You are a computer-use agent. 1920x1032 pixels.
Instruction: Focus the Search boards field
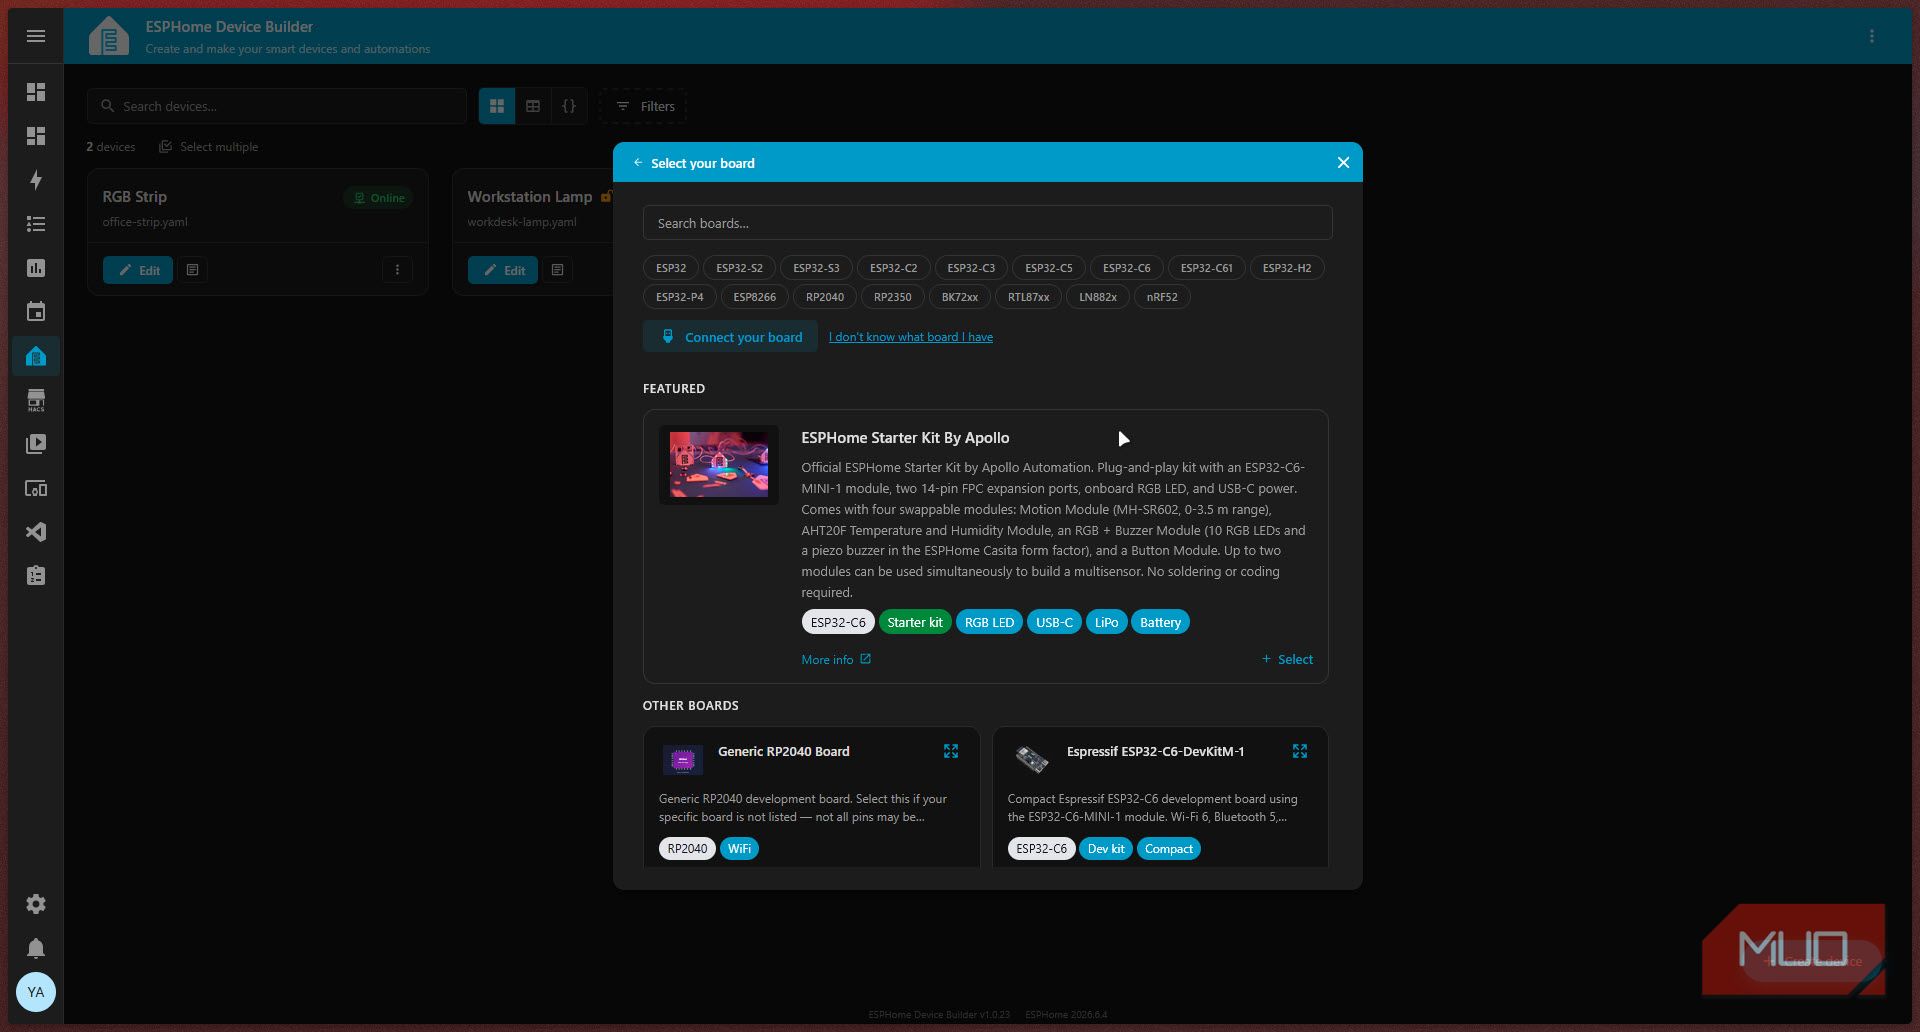point(987,223)
